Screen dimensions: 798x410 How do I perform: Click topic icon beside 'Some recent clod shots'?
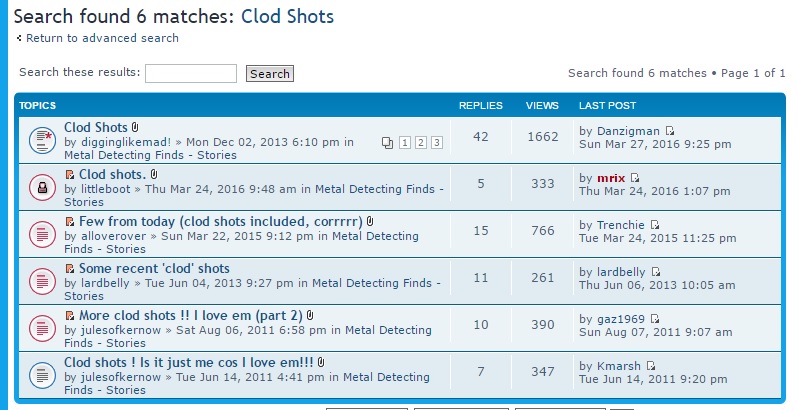click(42, 281)
